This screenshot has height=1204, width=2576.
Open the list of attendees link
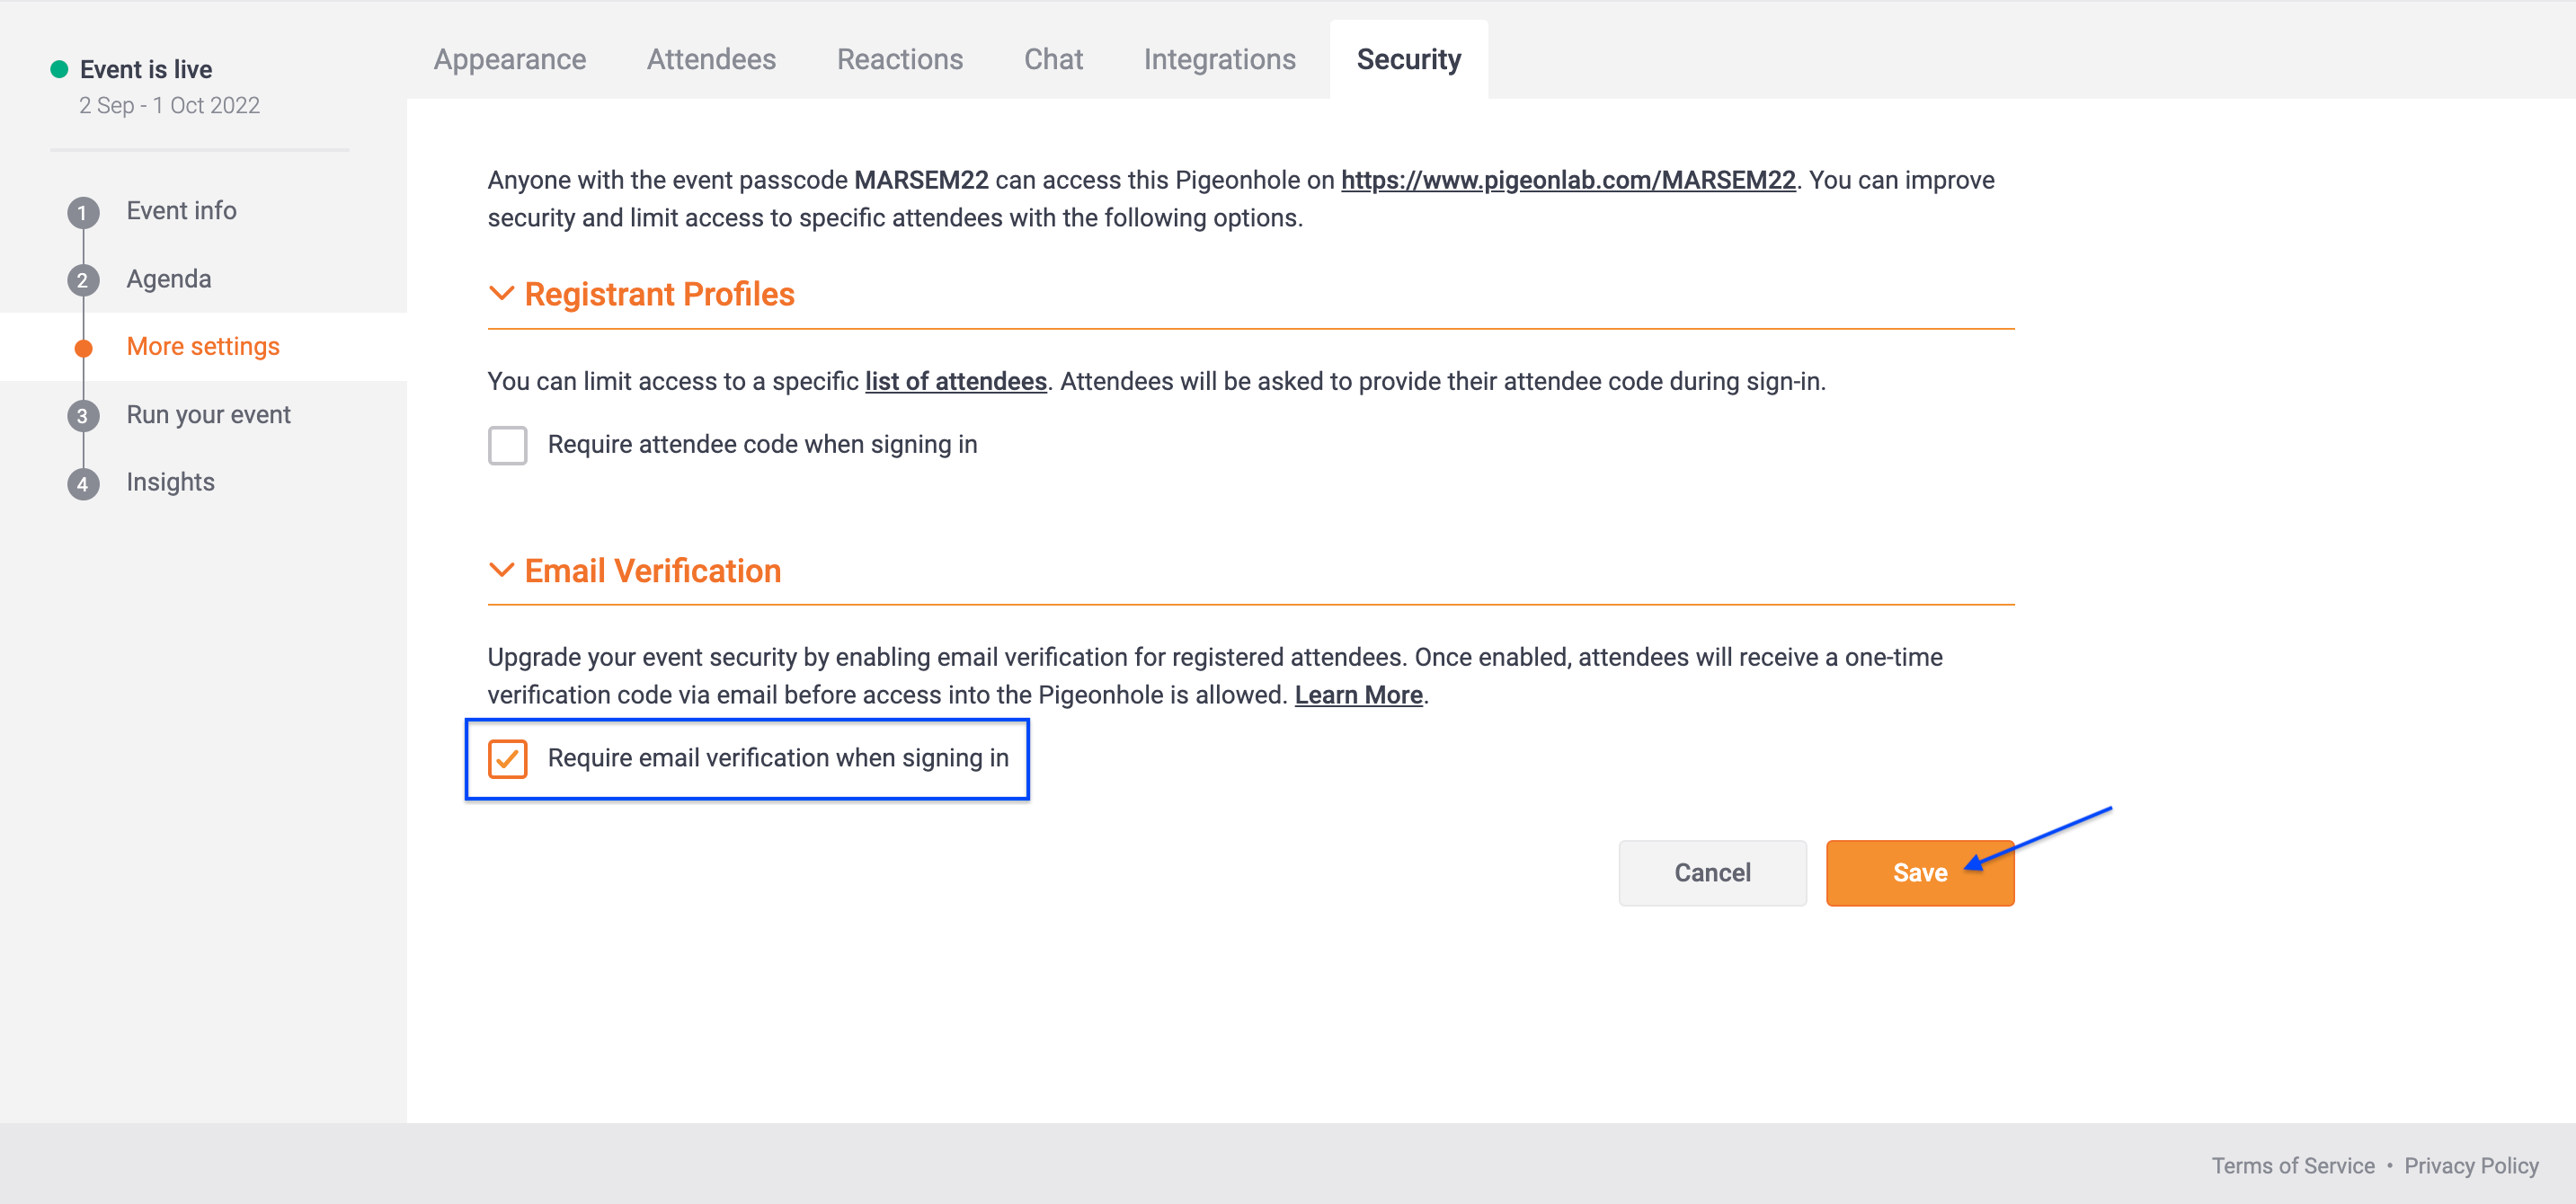956,381
